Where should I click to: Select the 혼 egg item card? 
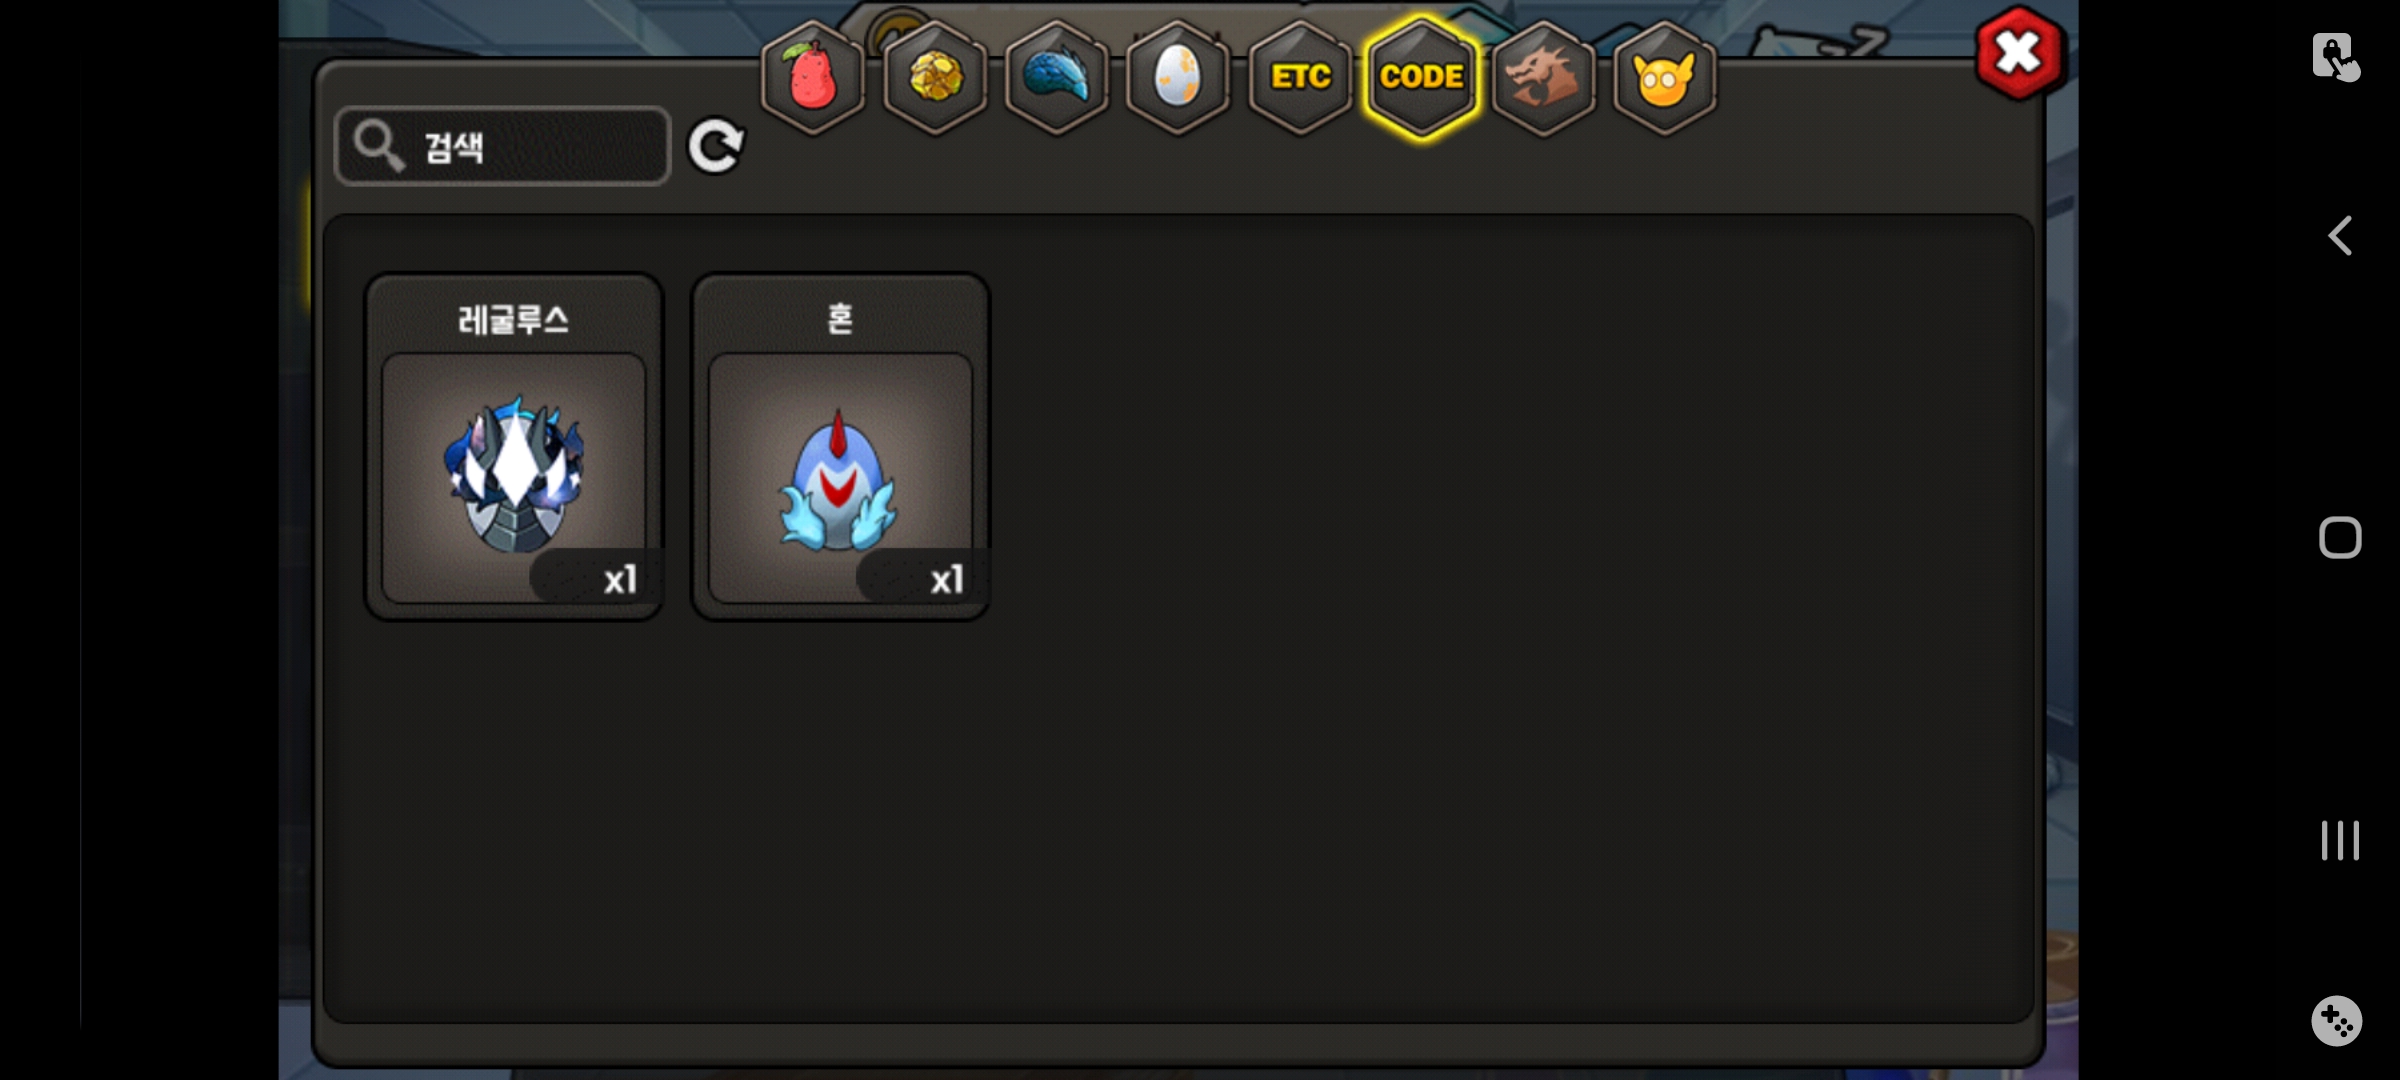tap(841, 447)
